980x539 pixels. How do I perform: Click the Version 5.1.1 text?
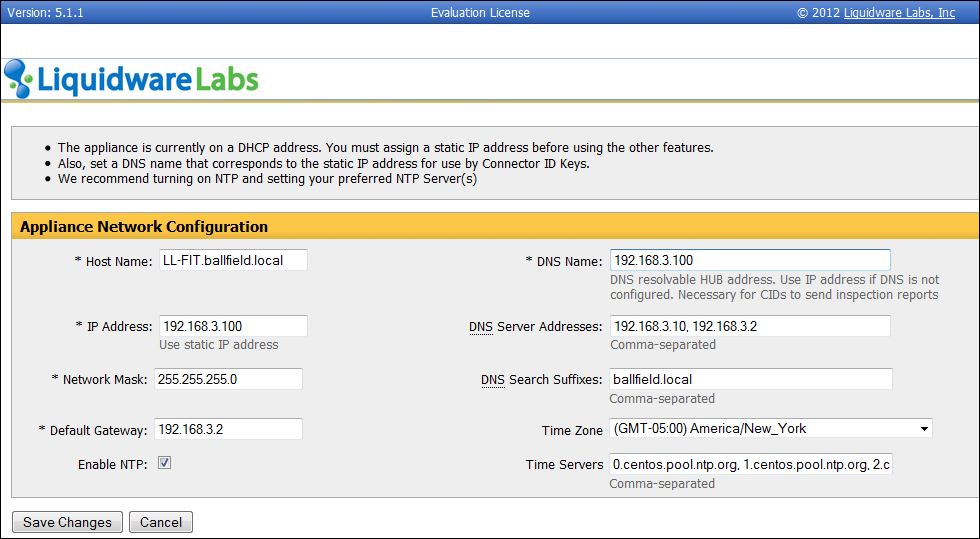pos(43,13)
